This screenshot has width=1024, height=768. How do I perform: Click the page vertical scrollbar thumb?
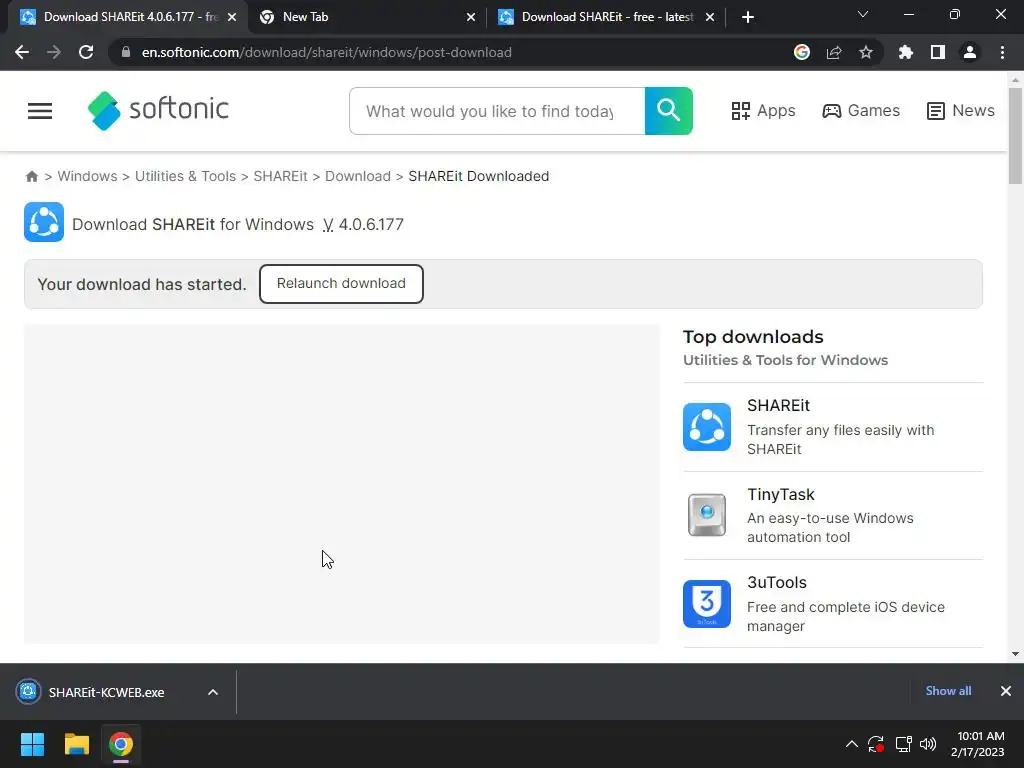(x=1015, y=136)
